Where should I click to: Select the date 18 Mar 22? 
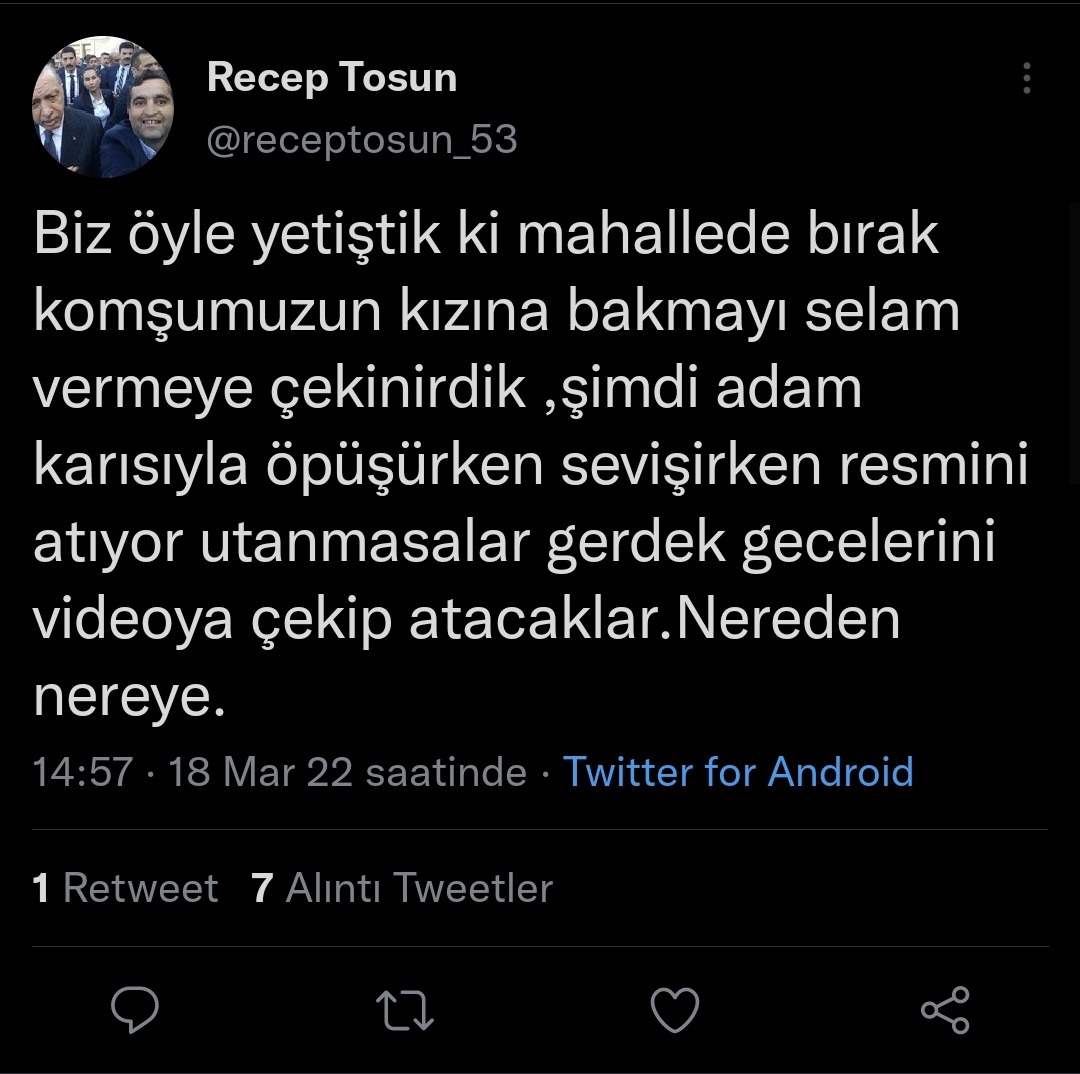coord(260,772)
